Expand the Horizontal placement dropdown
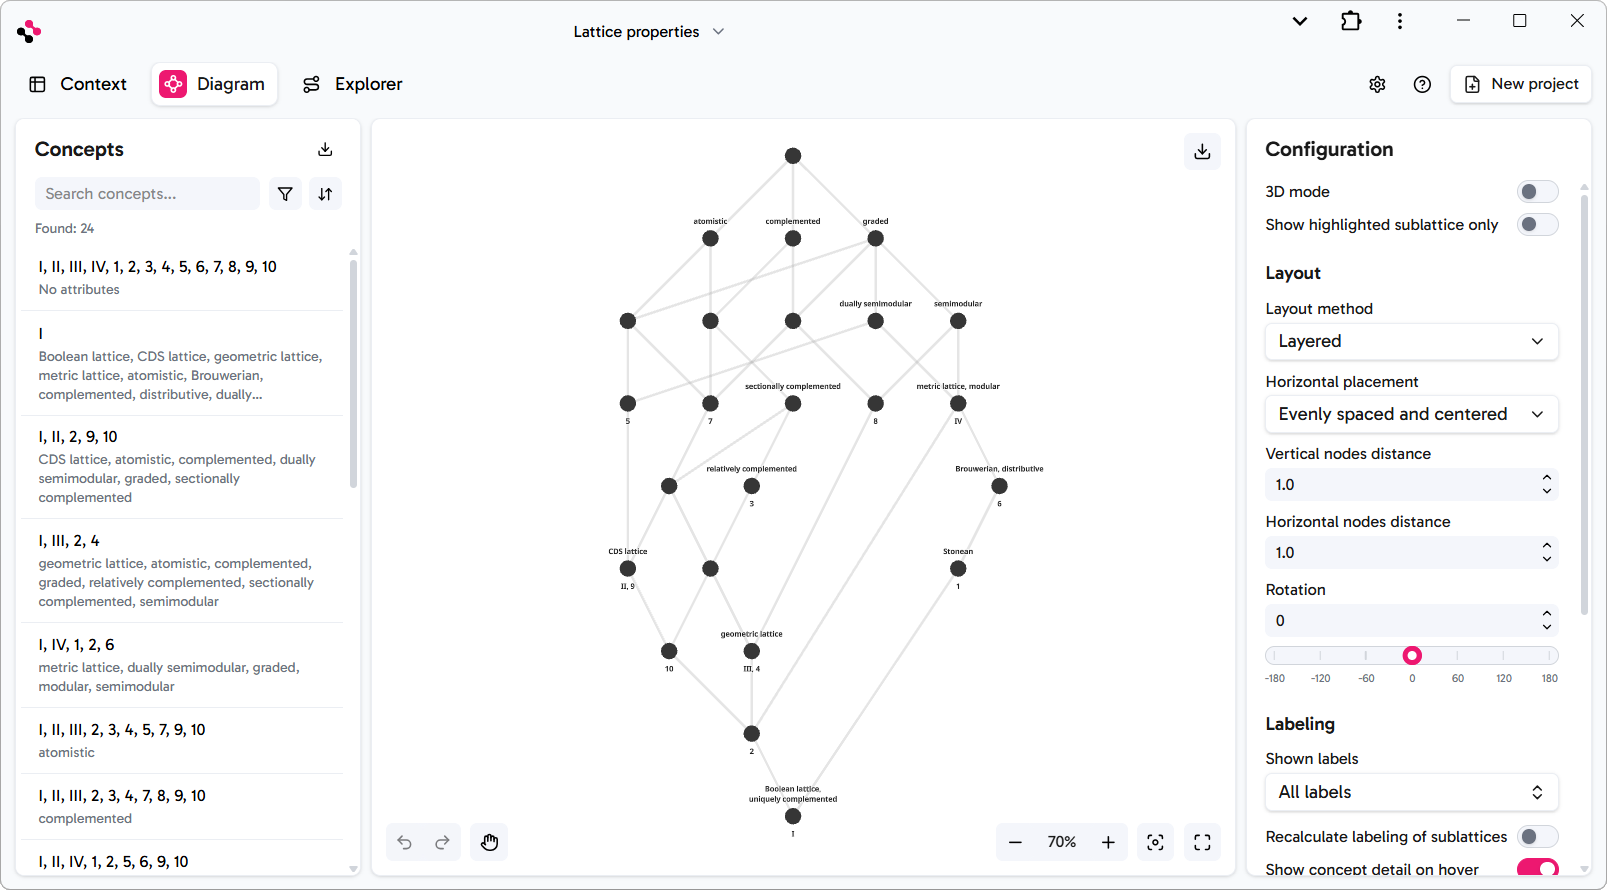The width and height of the screenshot is (1607, 890). (1411, 414)
